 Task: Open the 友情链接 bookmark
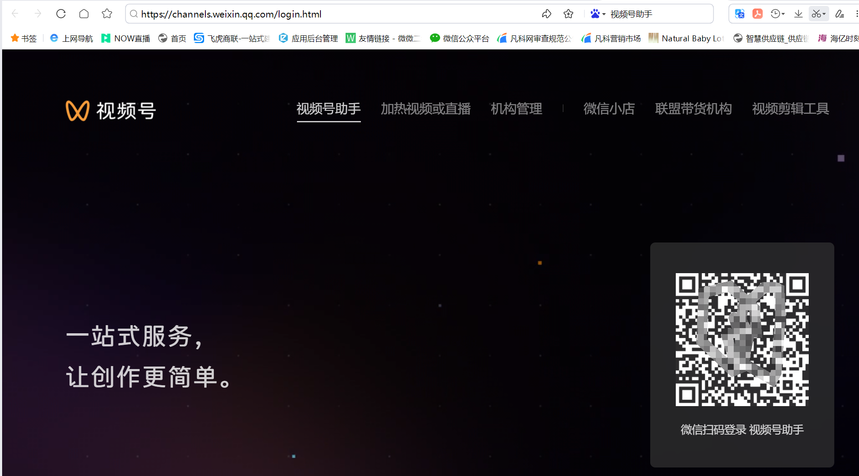click(x=382, y=38)
